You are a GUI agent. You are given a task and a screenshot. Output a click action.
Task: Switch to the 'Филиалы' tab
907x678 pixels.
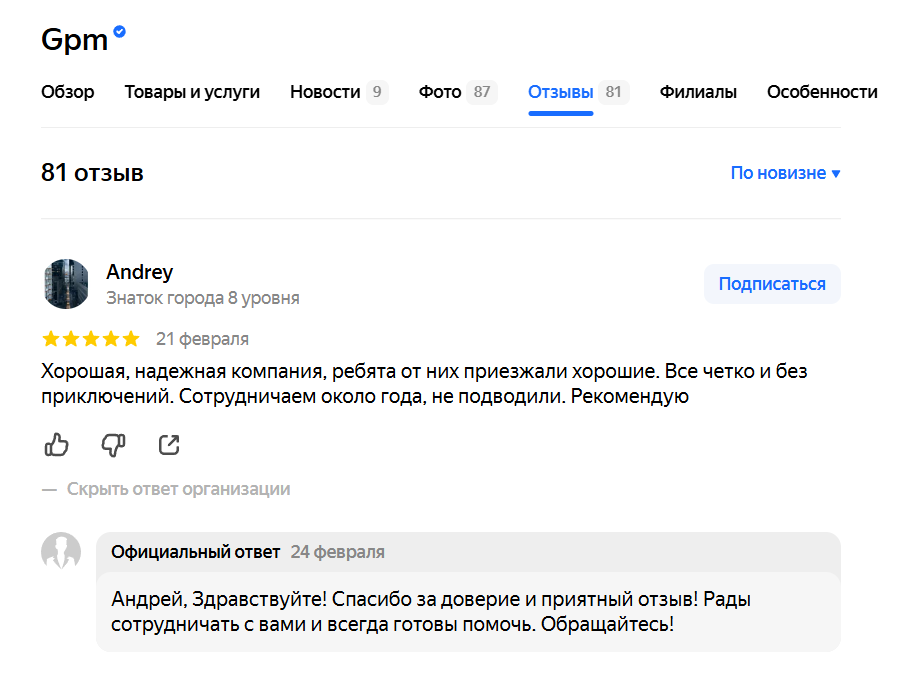(698, 92)
